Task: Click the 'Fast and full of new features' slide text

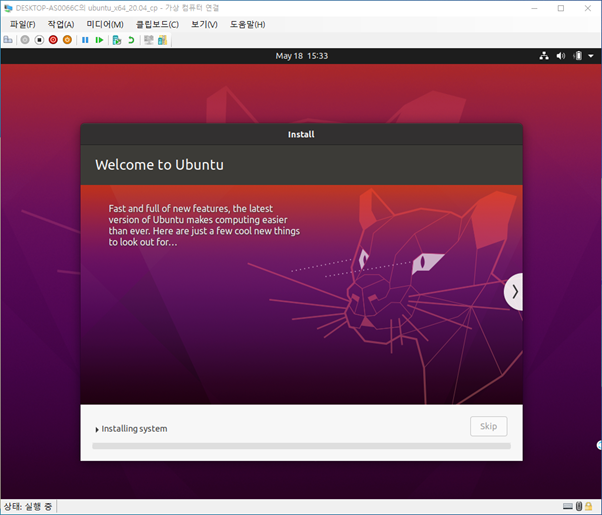Action: point(204,225)
